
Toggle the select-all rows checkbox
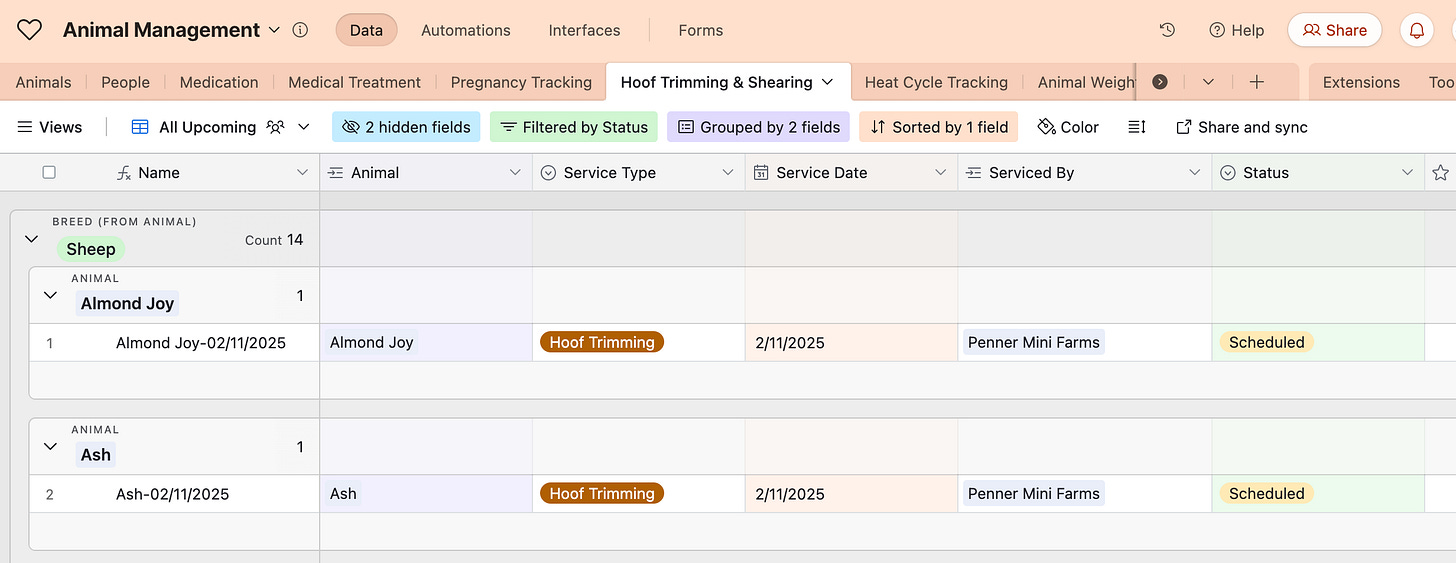pos(49,172)
